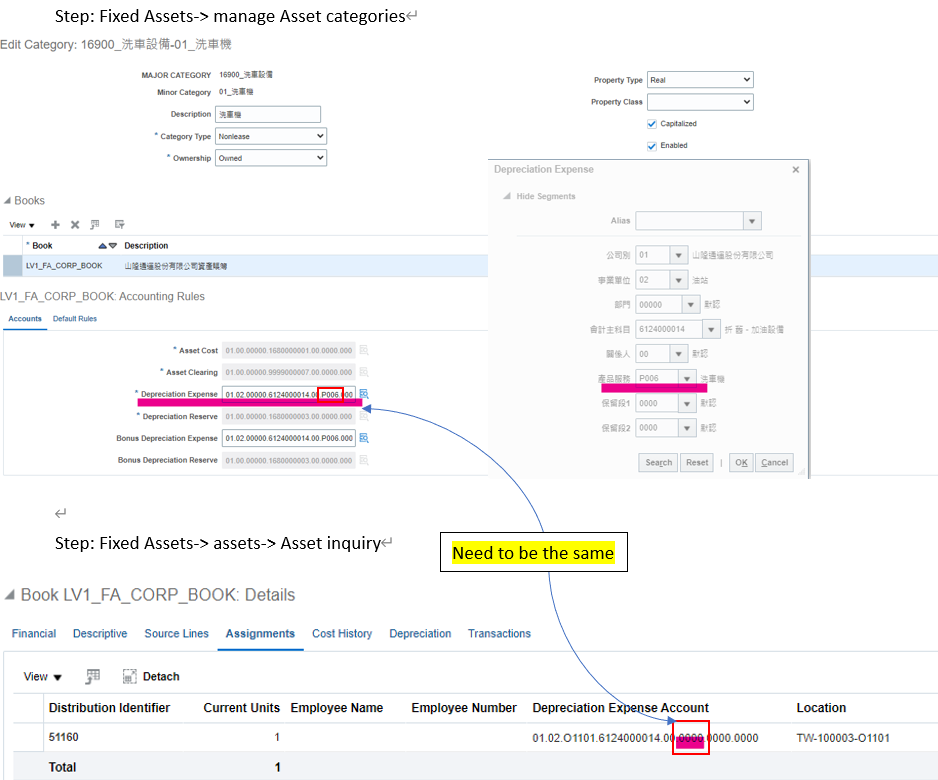Click the add row plus icon in Books

coord(56,225)
